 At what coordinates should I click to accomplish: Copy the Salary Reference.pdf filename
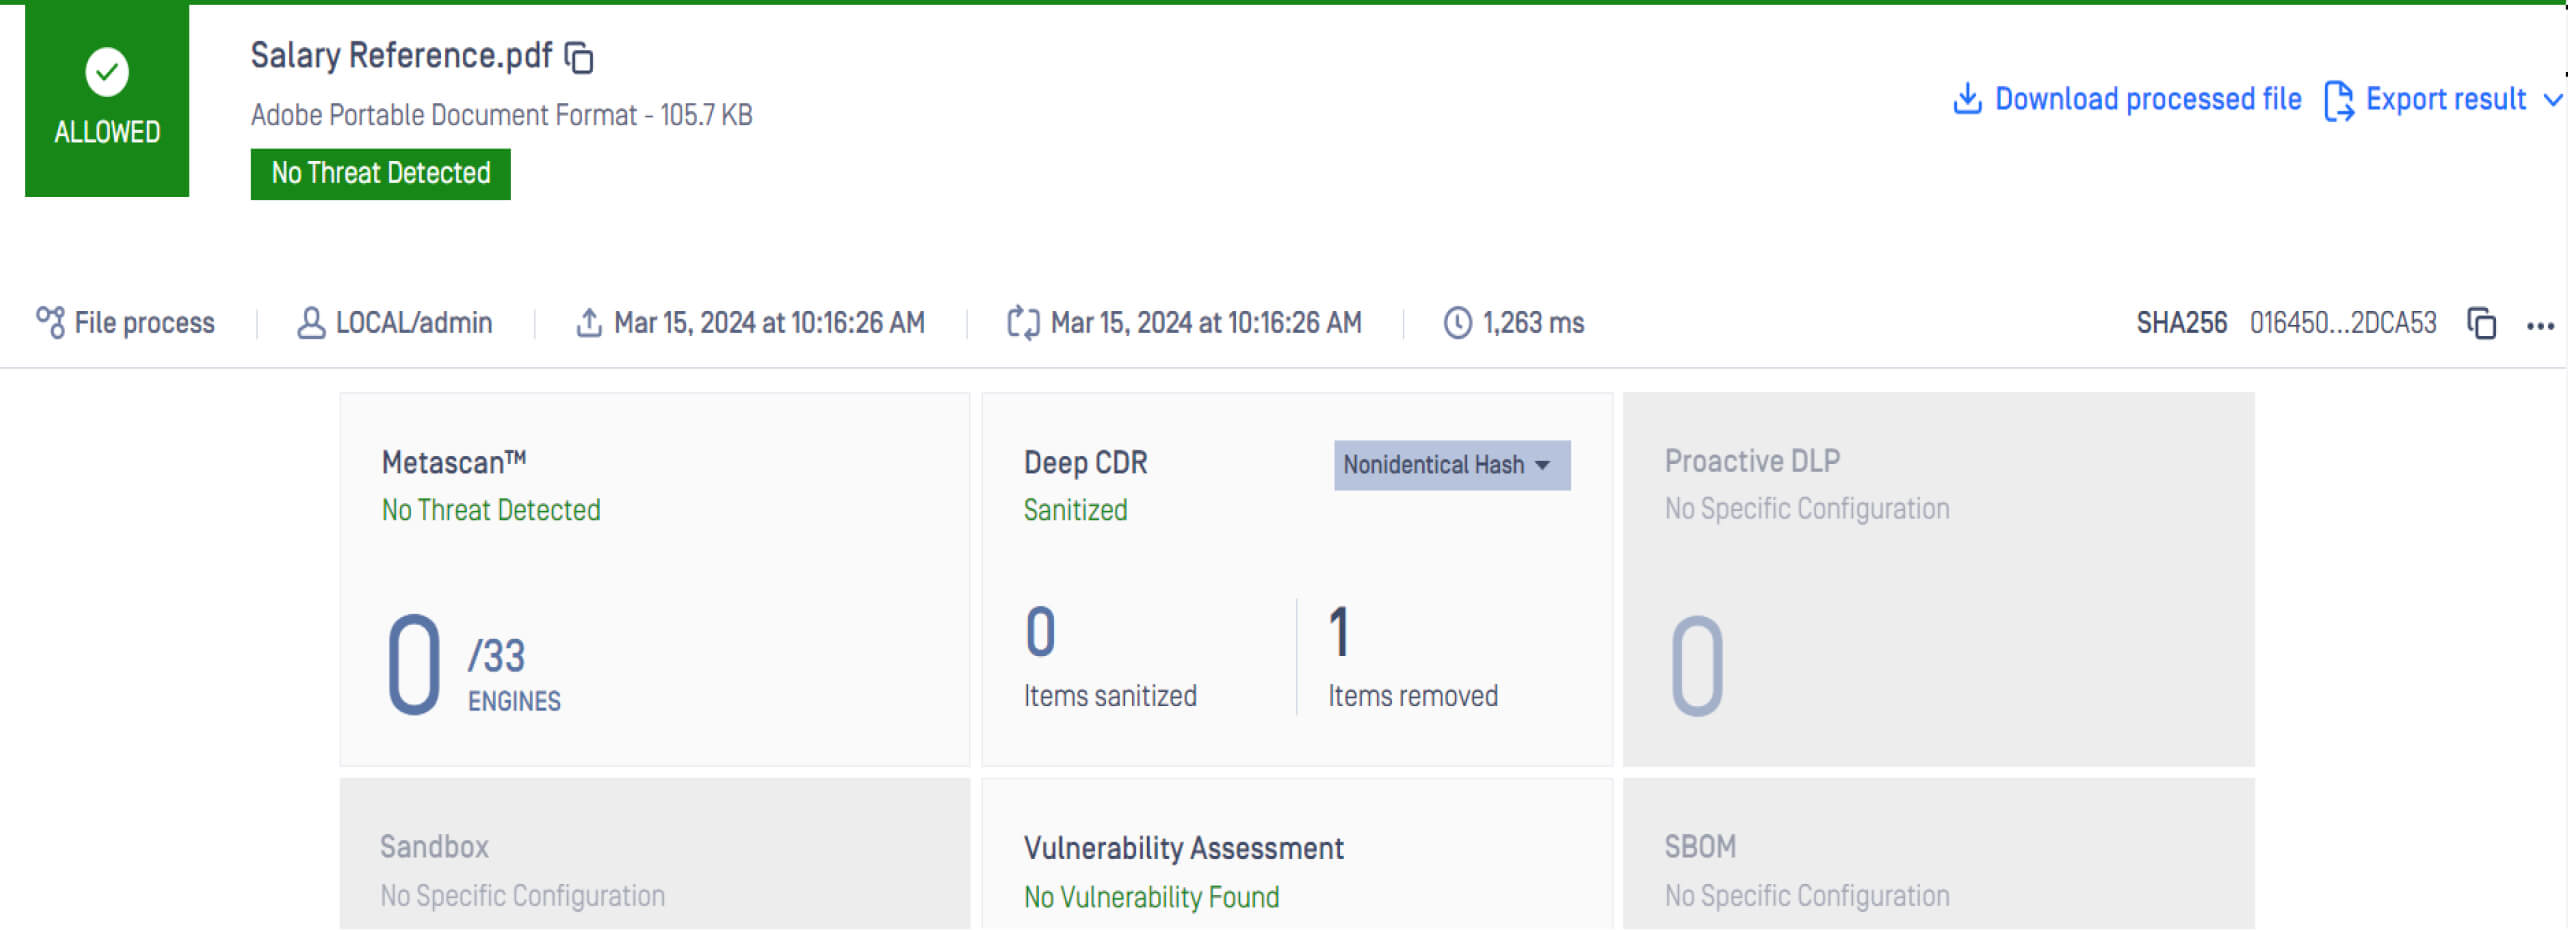point(579,58)
